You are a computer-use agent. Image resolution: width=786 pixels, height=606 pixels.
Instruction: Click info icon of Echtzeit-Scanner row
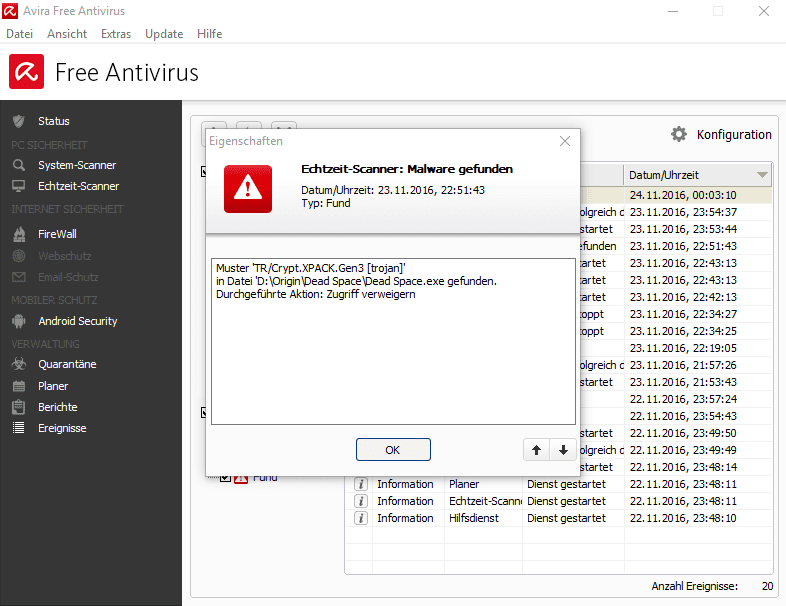361,501
